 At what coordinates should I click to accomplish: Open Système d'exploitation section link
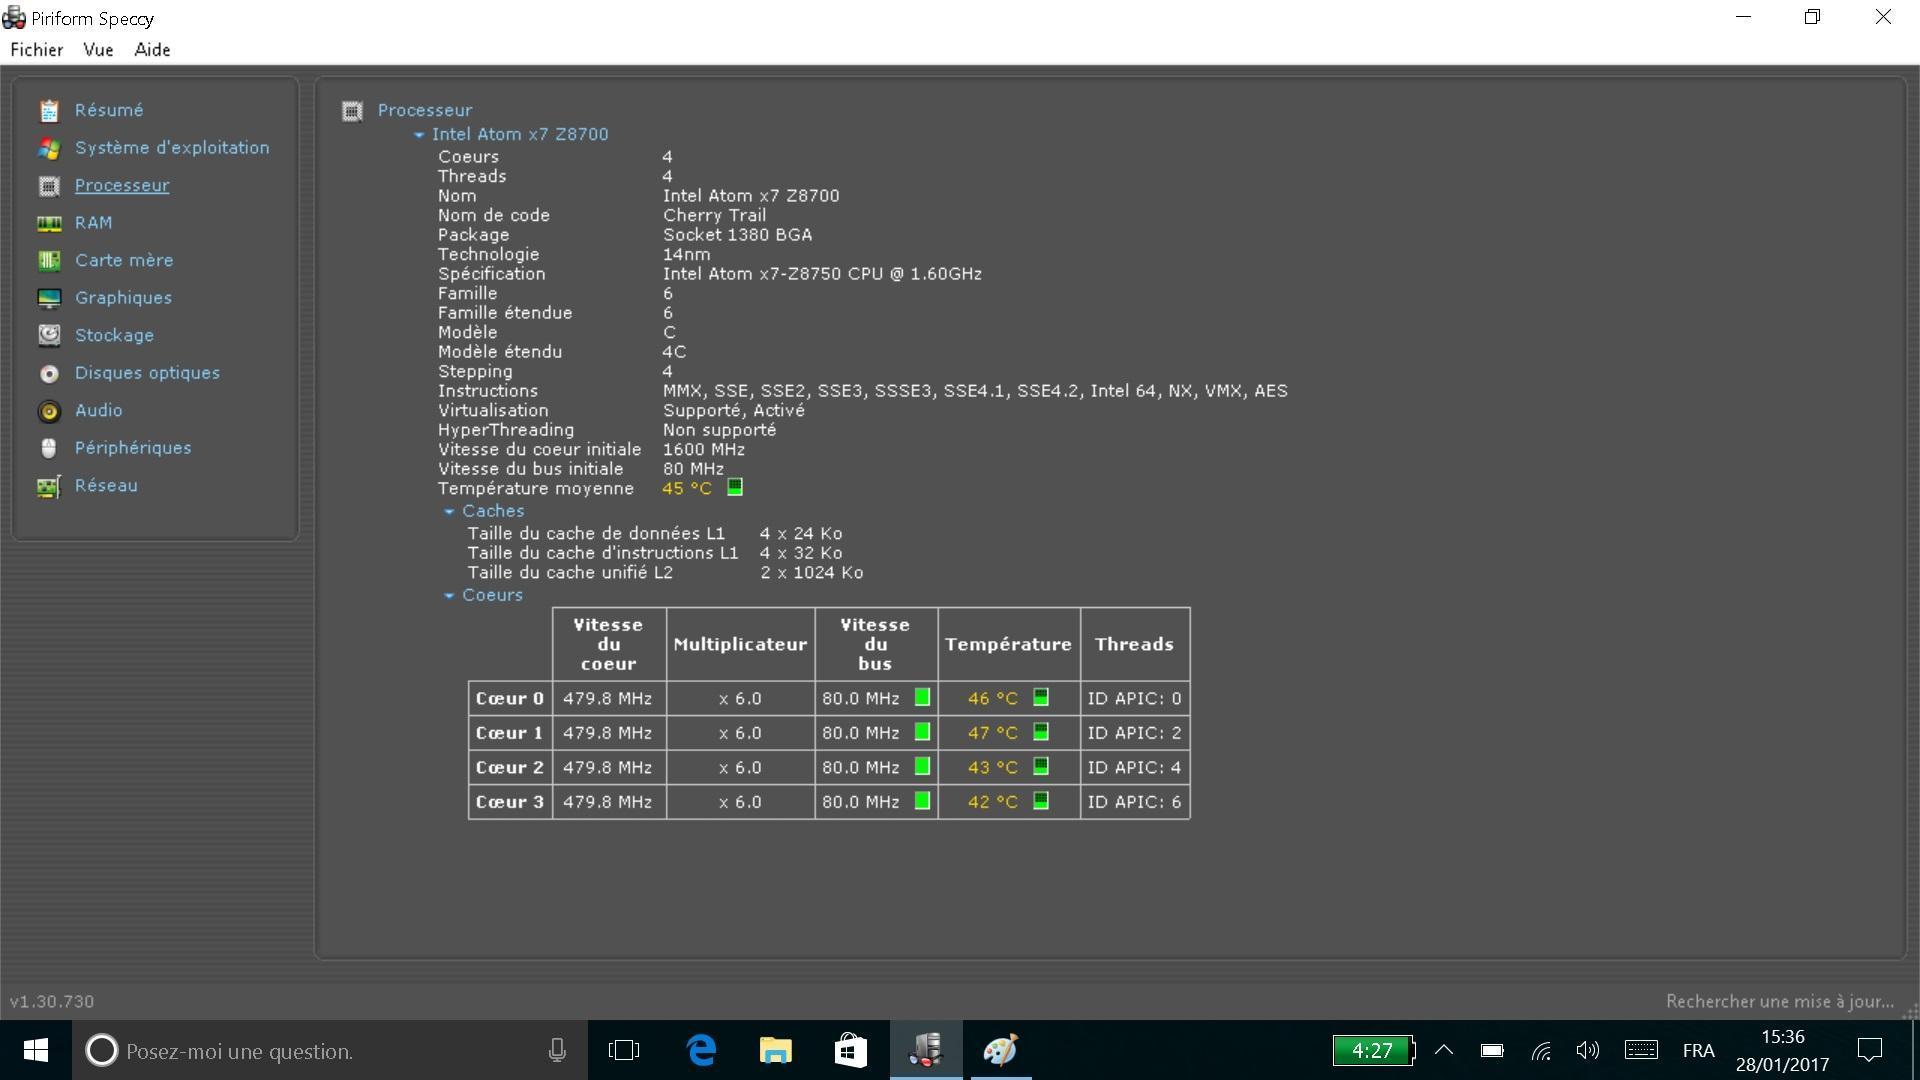pyautogui.click(x=172, y=148)
